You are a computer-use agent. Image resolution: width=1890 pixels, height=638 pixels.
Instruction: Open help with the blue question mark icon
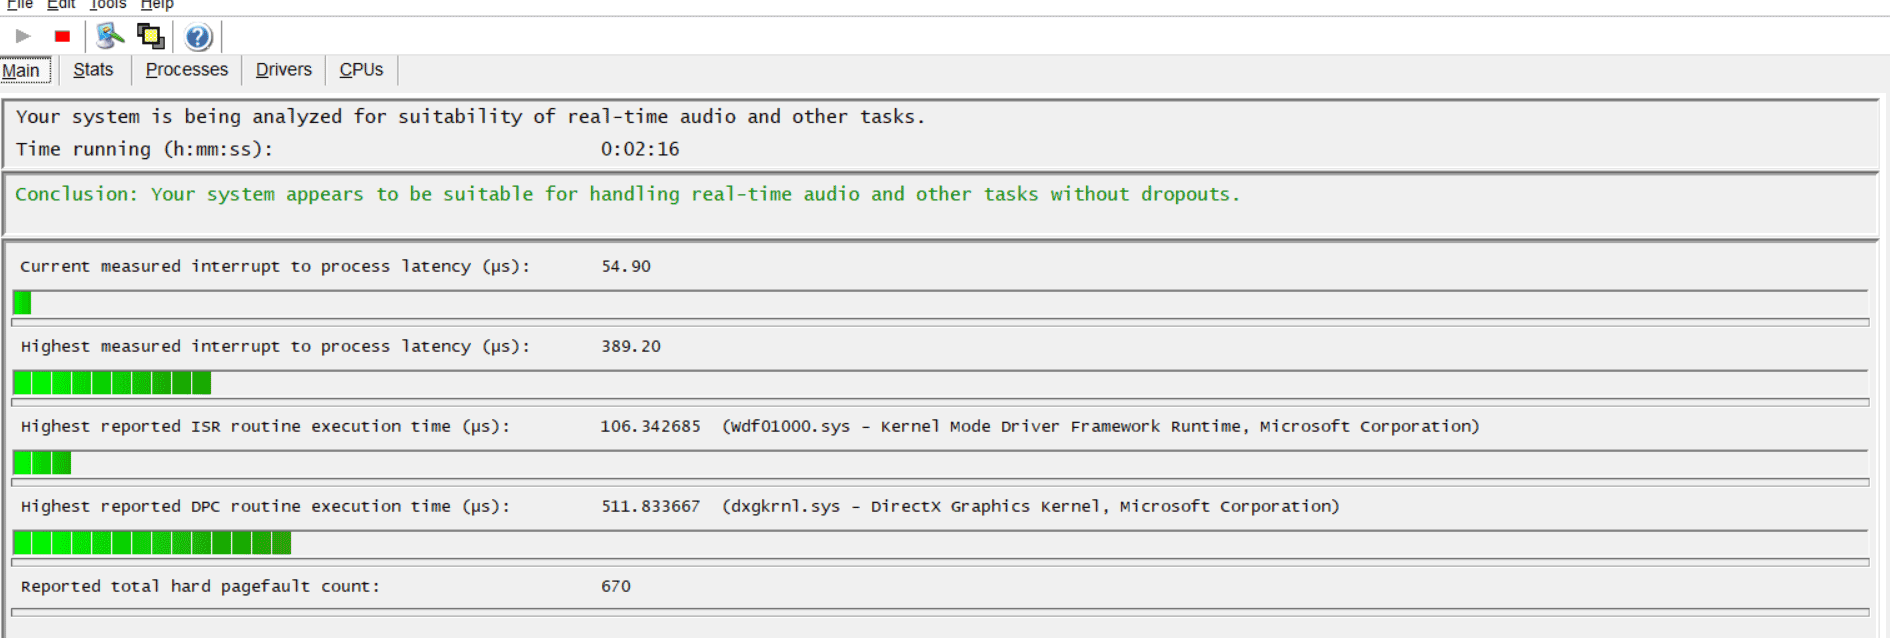point(198,37)
